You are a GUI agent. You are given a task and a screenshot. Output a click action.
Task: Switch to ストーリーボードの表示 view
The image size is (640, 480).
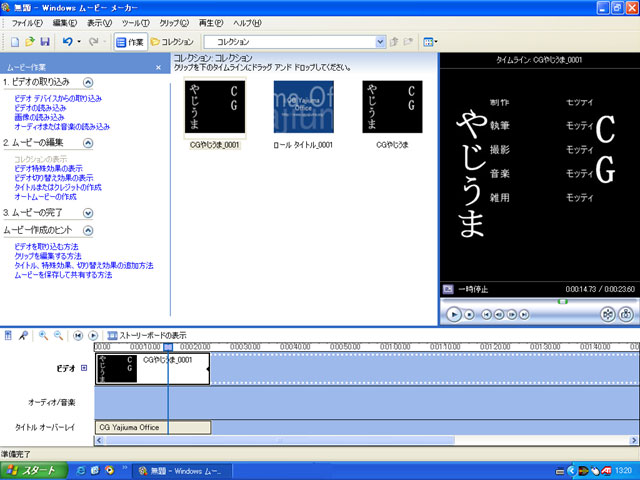point(145,335)
